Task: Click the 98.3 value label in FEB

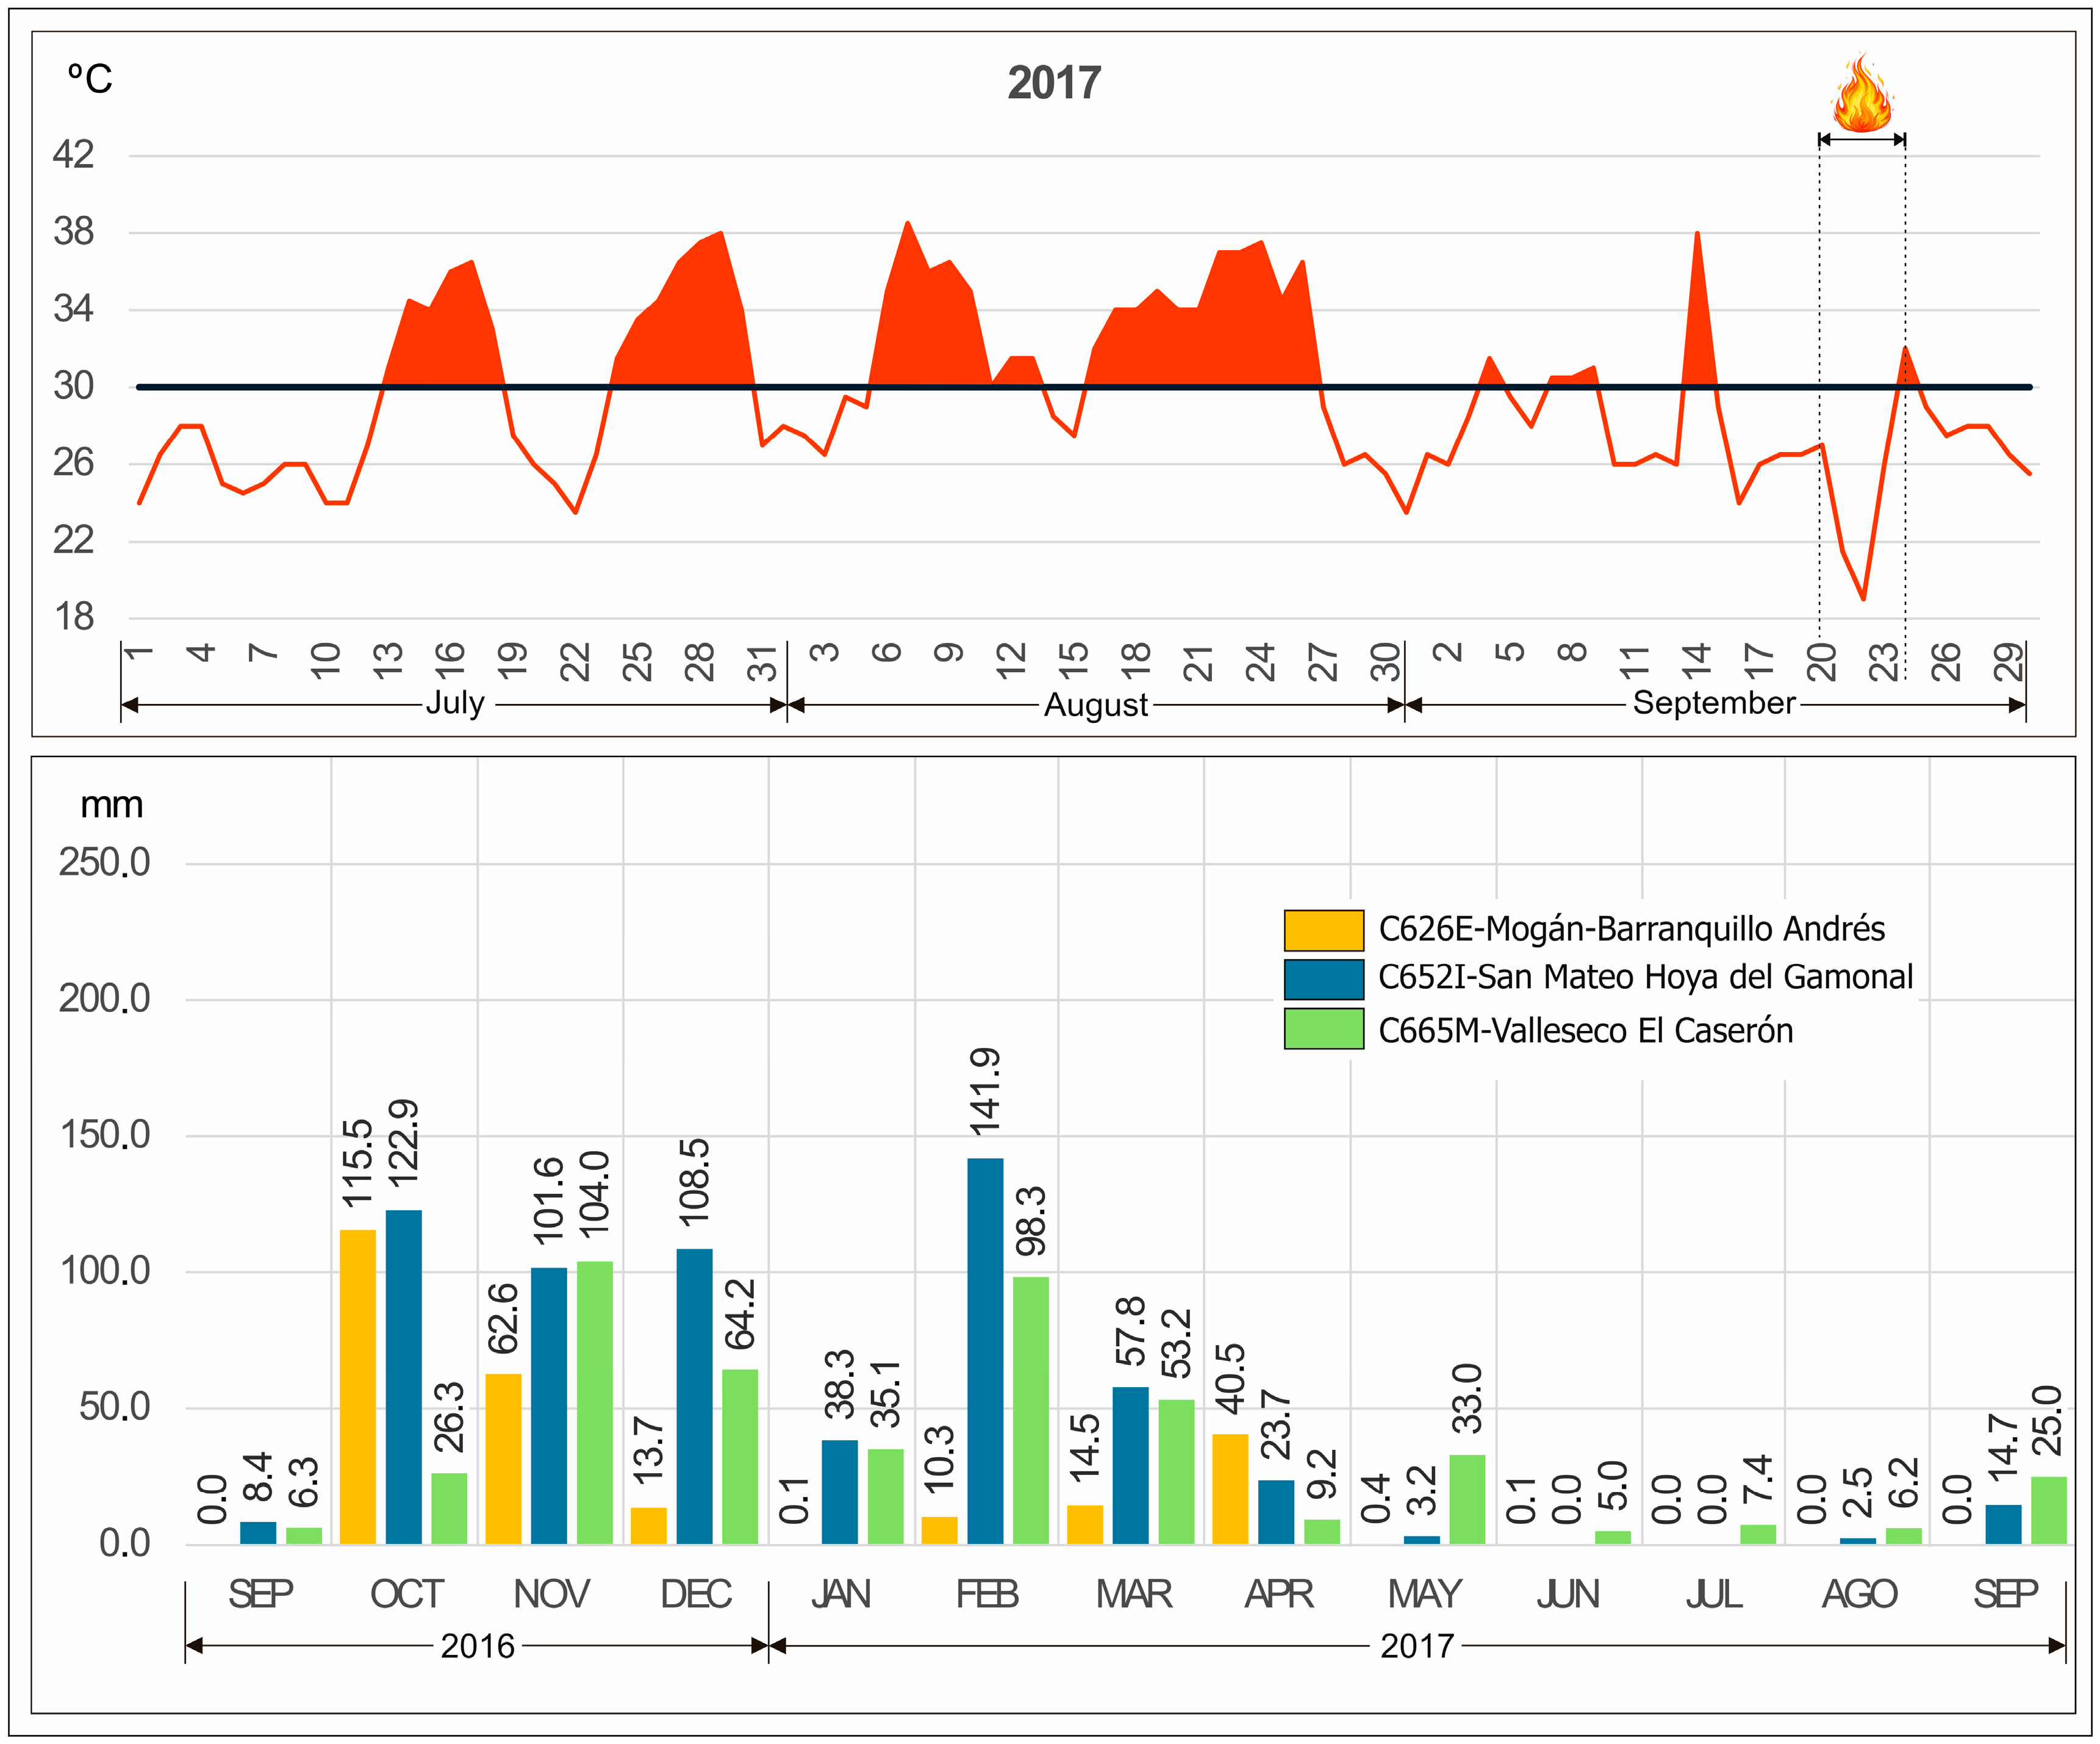Action: point(1031,1221)
